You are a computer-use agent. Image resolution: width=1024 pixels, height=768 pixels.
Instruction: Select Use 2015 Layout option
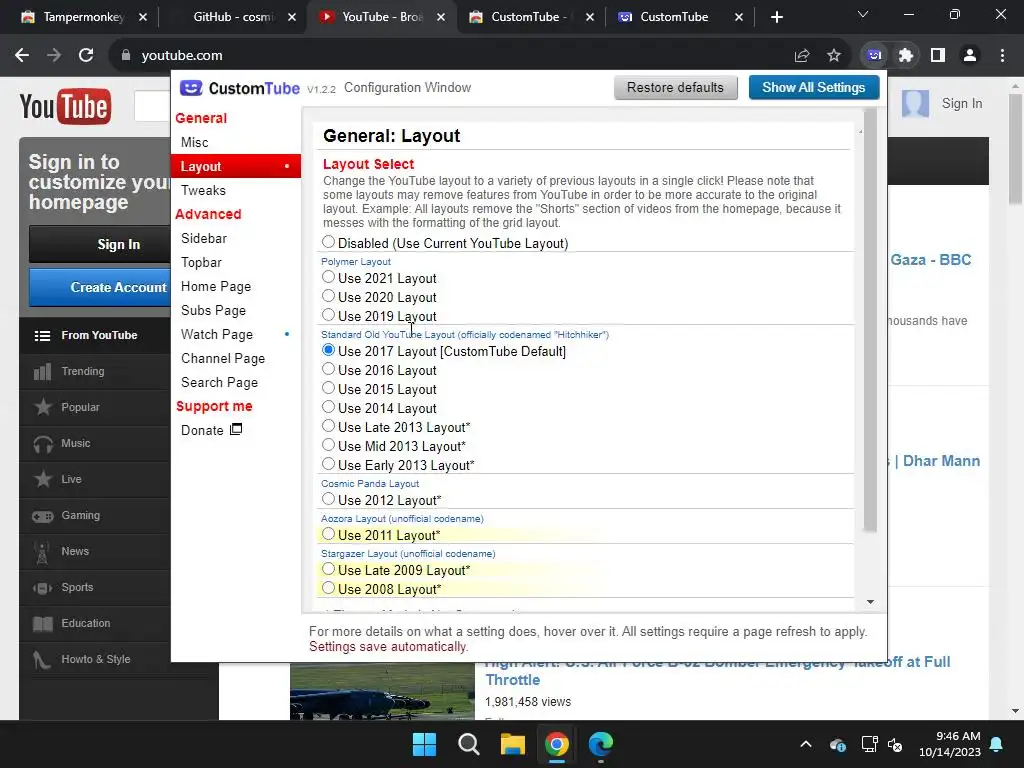pyautogui.click(x=328, y=388)
